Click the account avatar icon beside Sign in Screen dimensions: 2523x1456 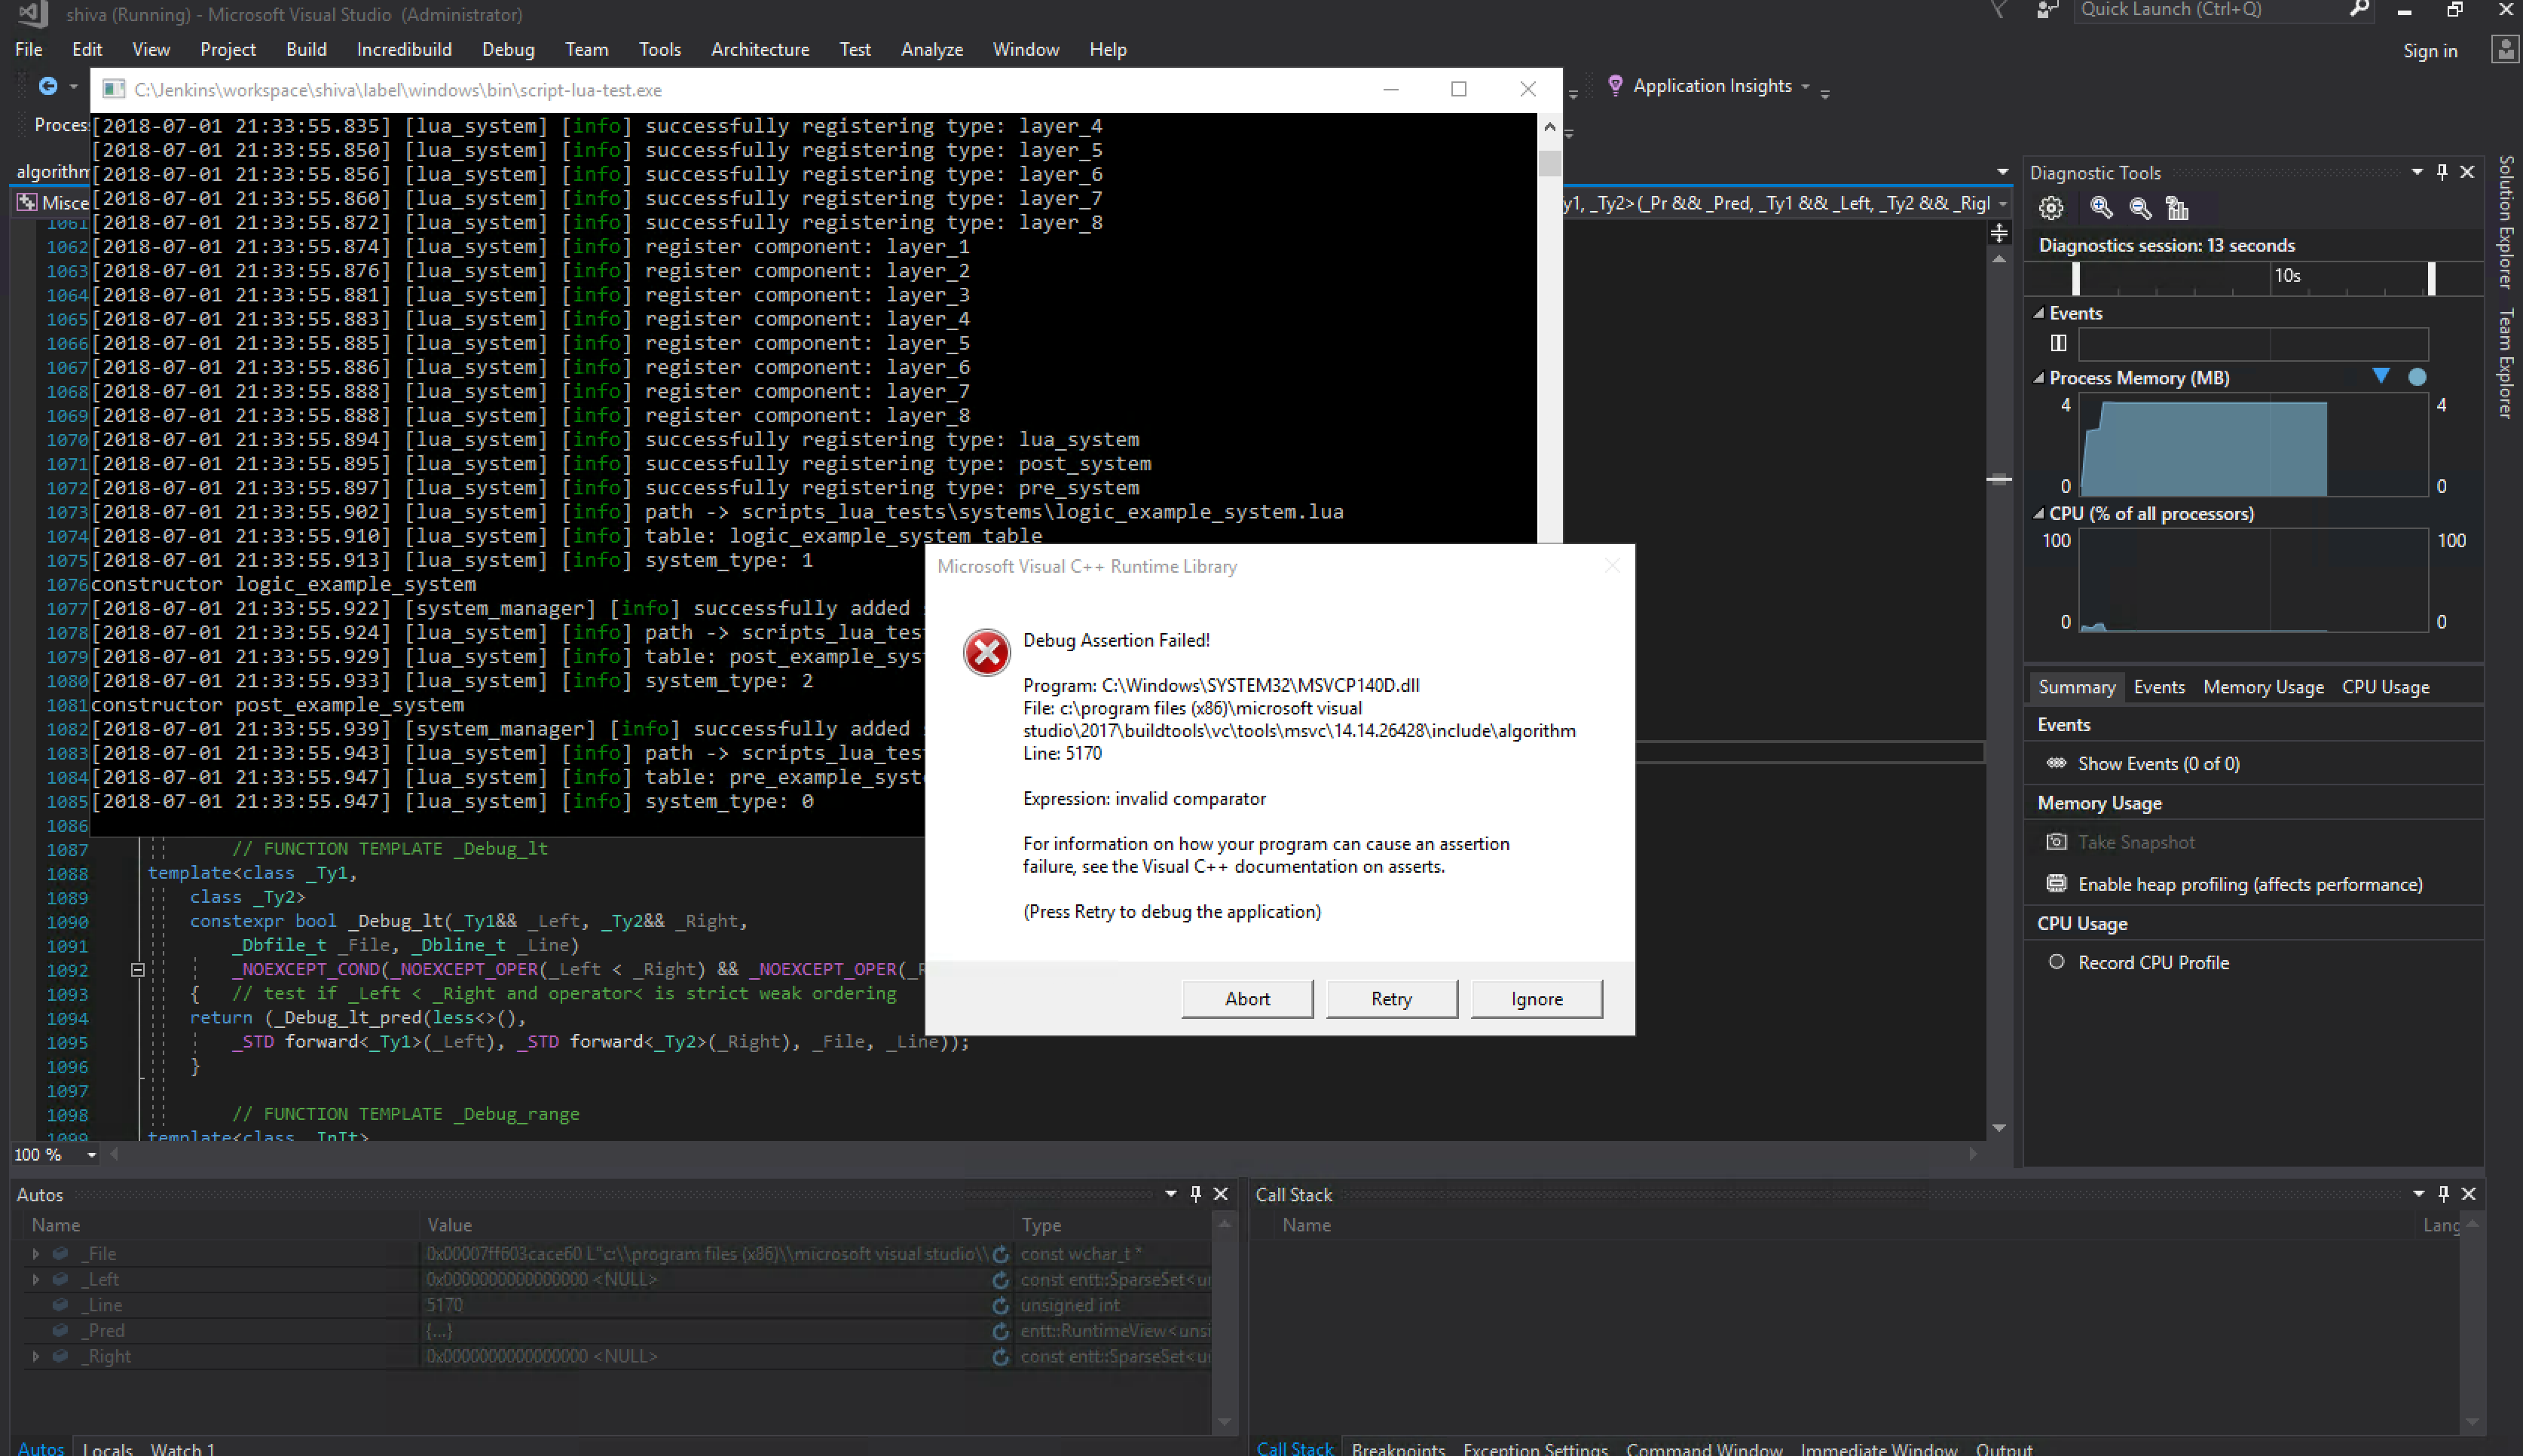point(2505,50)
